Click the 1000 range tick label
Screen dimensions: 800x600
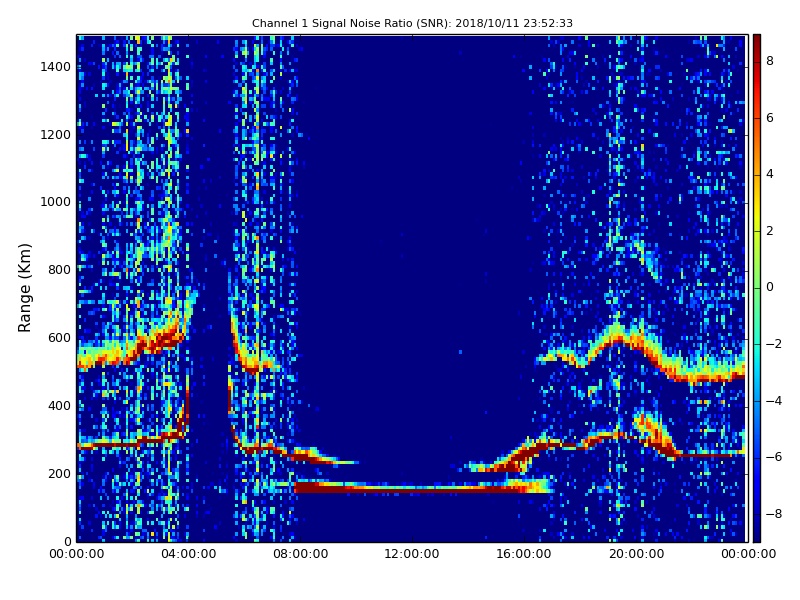click(56, 202)
